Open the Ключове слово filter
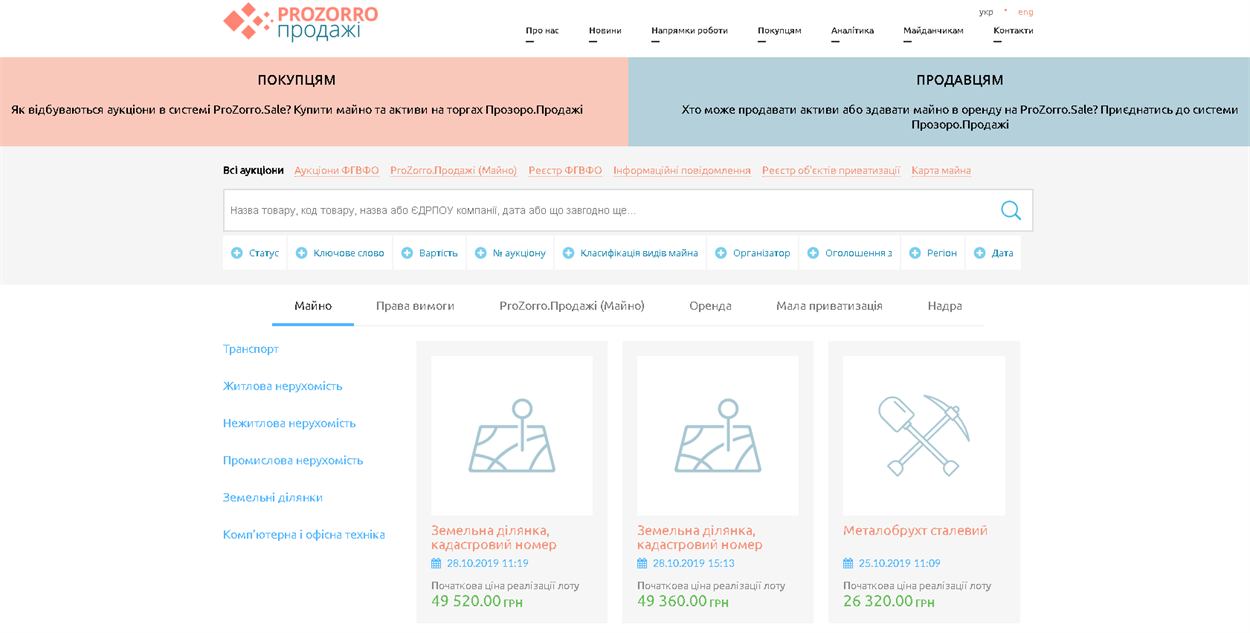Screen dimensions: 1250x633 pos(340,253)
